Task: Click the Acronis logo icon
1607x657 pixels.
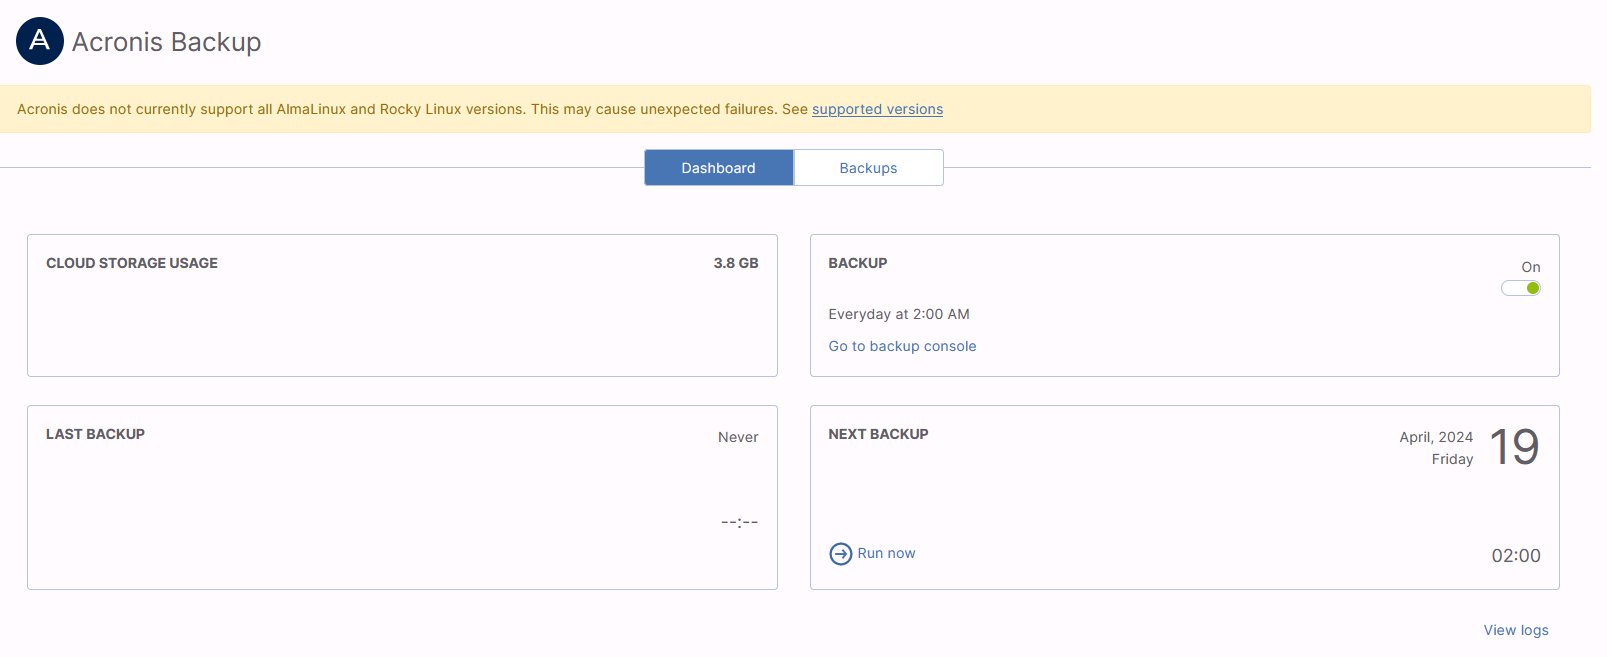Action: click(x=40, y=41)
